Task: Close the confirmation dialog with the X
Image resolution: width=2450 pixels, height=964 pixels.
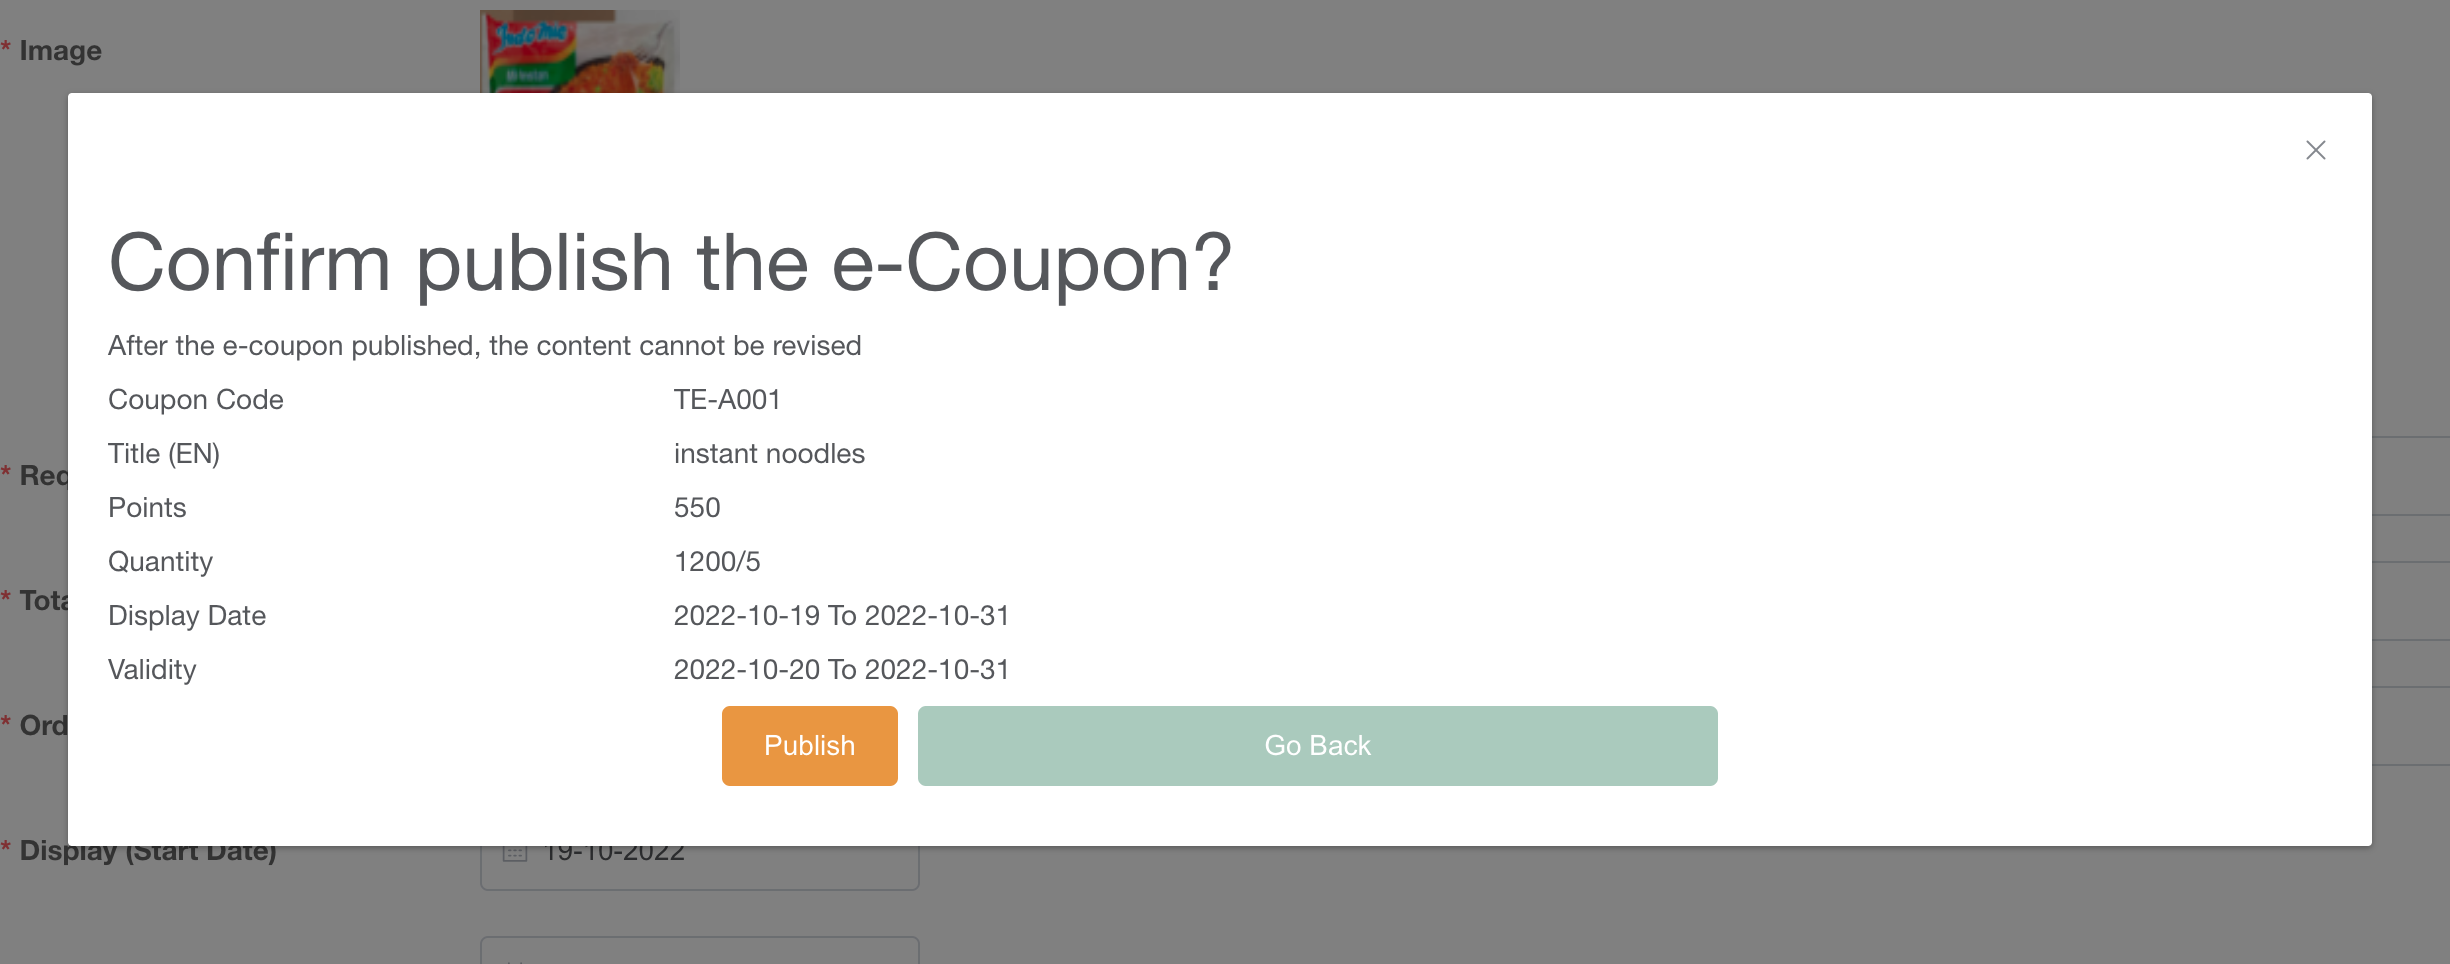Action: (x=2315, y=150)
